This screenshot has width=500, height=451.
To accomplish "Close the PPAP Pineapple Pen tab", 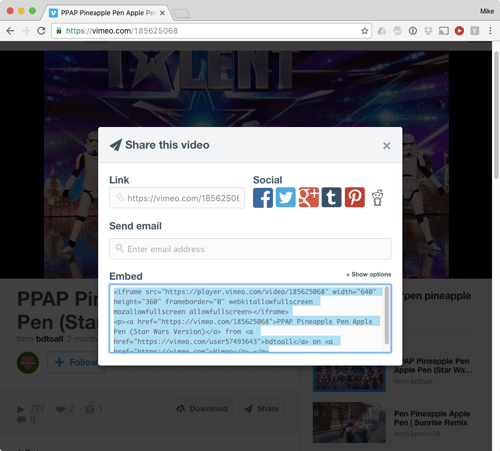I will coord(162,13).
